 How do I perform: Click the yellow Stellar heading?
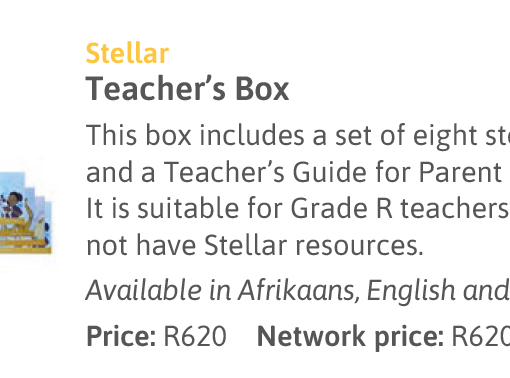tap(127, 53)
